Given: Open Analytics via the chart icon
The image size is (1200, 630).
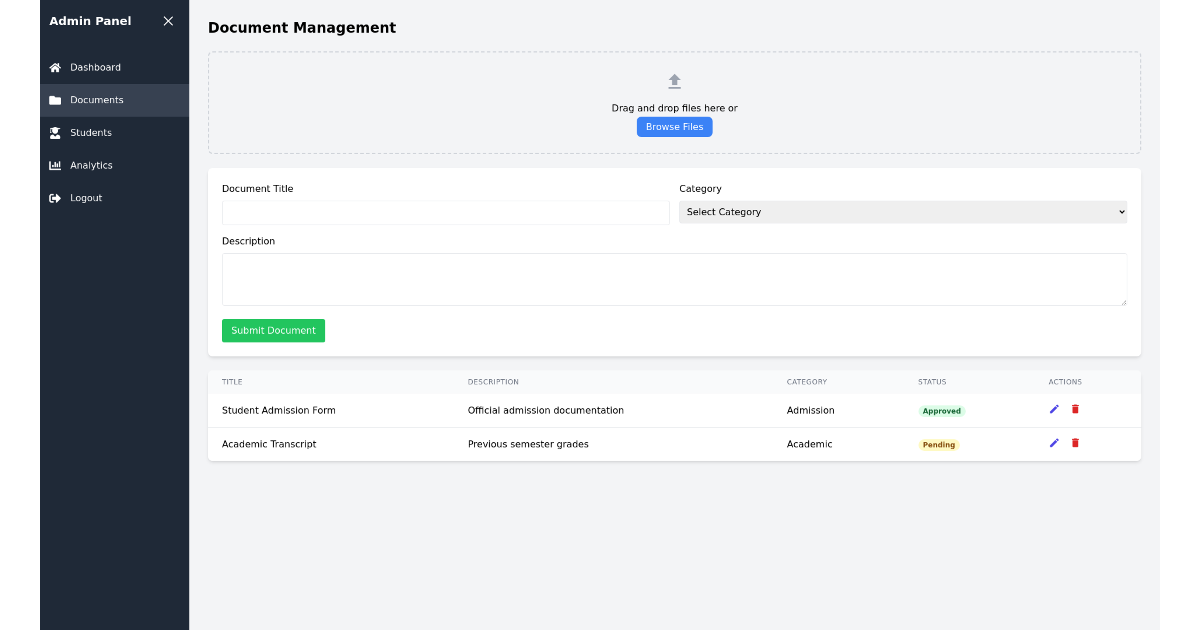Looking at the screenshot, I should [54, 165].
